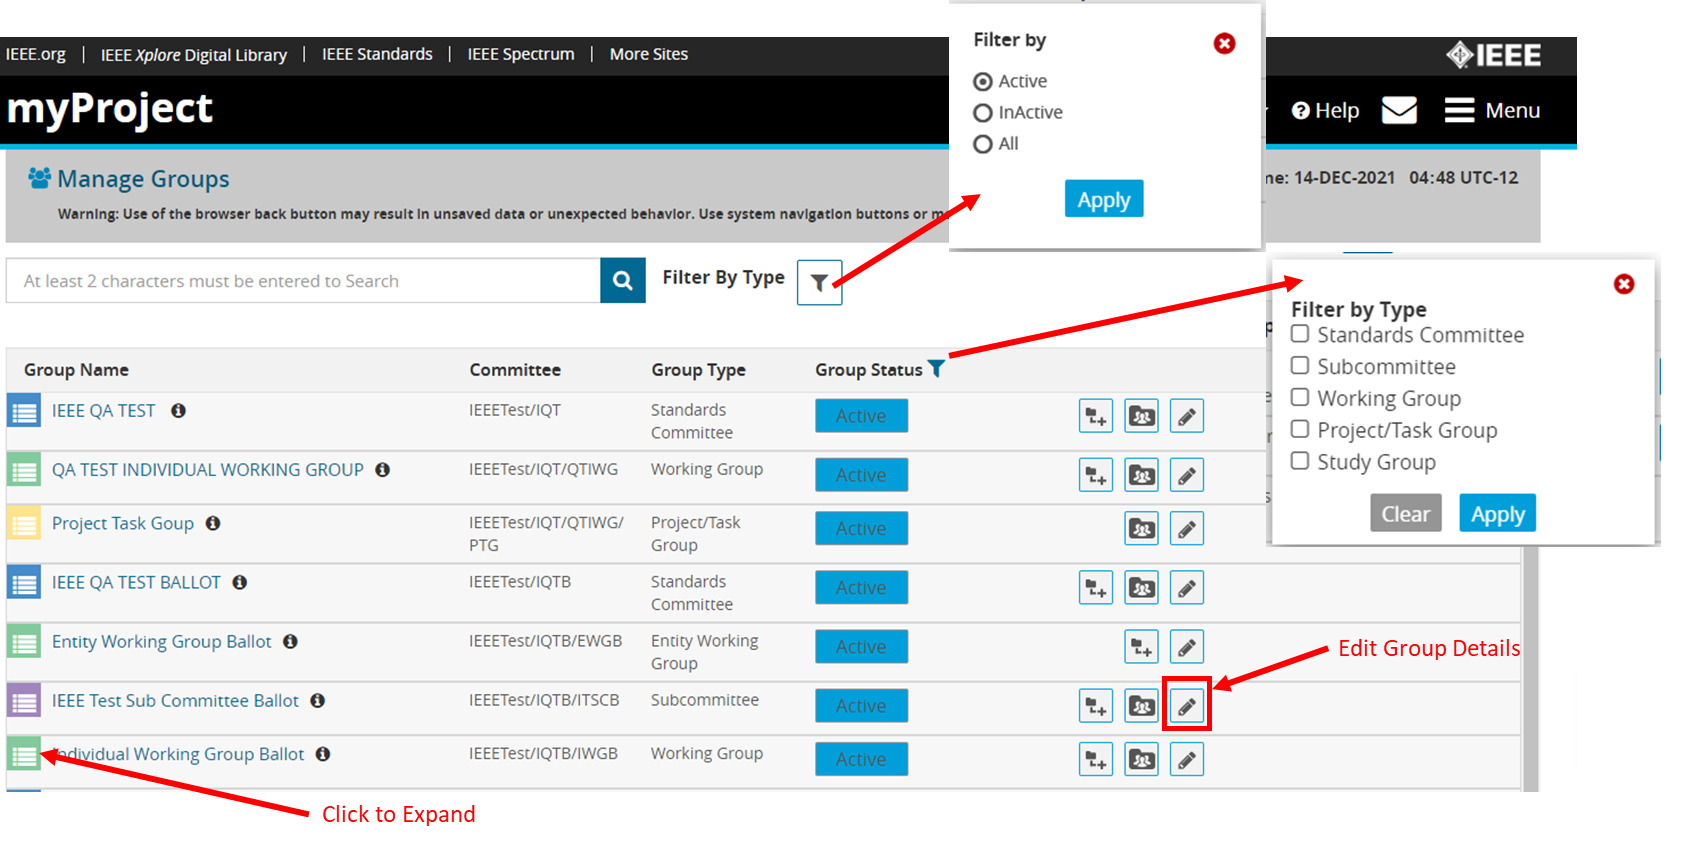This screenshot has height=845, width=1692.
Task: Show info for IEEE QA TEST BALLOT
Action: (x=240, y=582)
